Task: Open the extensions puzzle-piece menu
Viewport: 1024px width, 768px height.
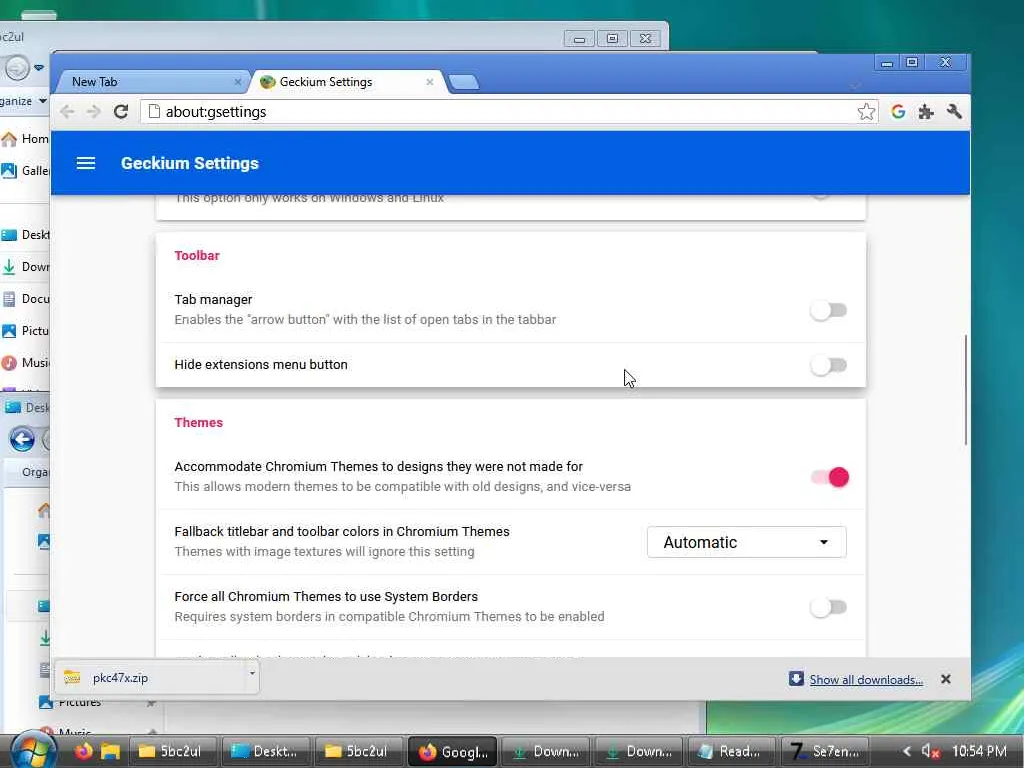Action: (x=926, y=112)
